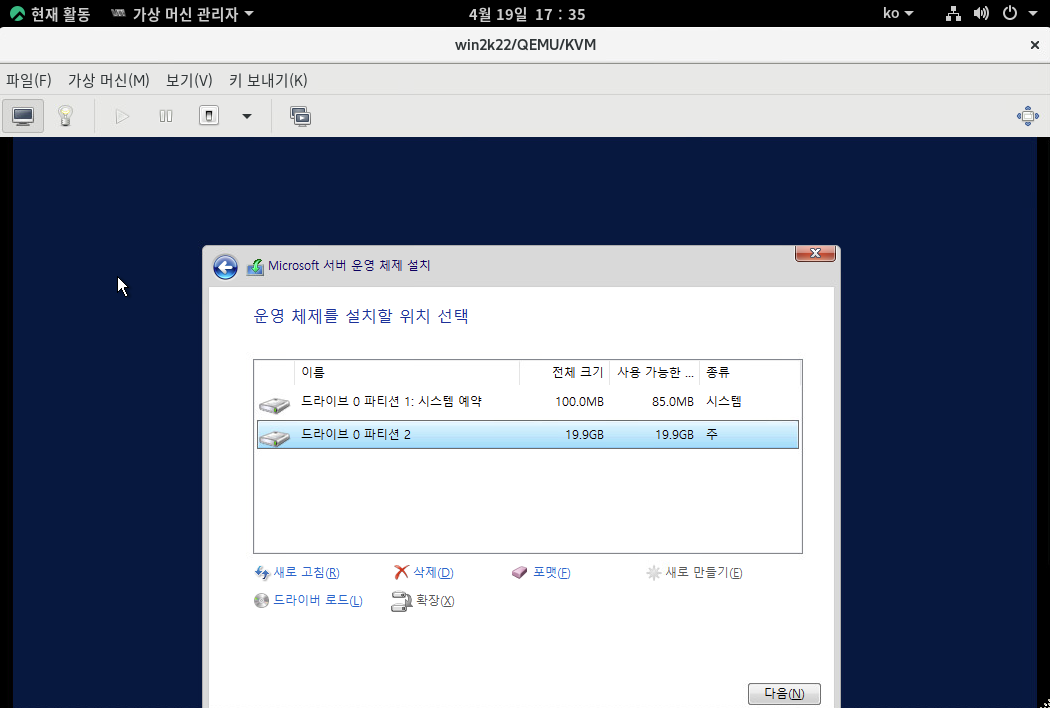Open network status icon

point(953,13)
